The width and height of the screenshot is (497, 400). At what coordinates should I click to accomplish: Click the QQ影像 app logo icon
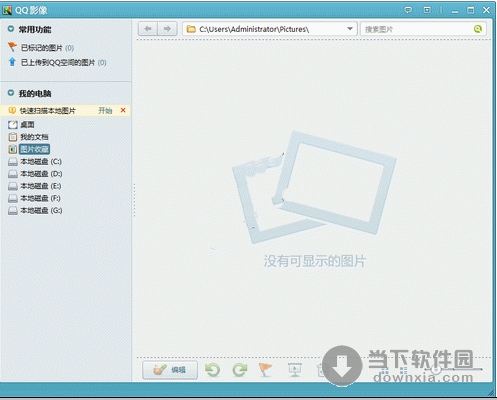(x=7, y=10)
